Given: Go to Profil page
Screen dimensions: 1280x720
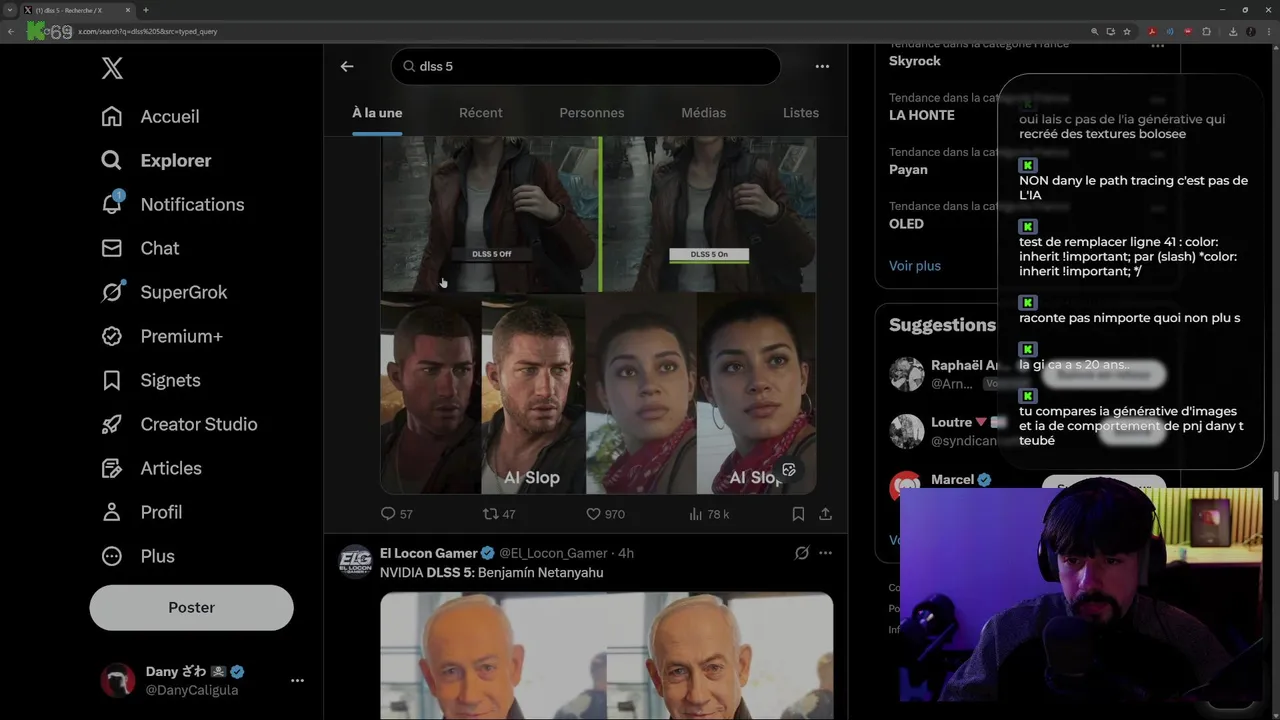Looking at the screenshot, I should point(141,512).
